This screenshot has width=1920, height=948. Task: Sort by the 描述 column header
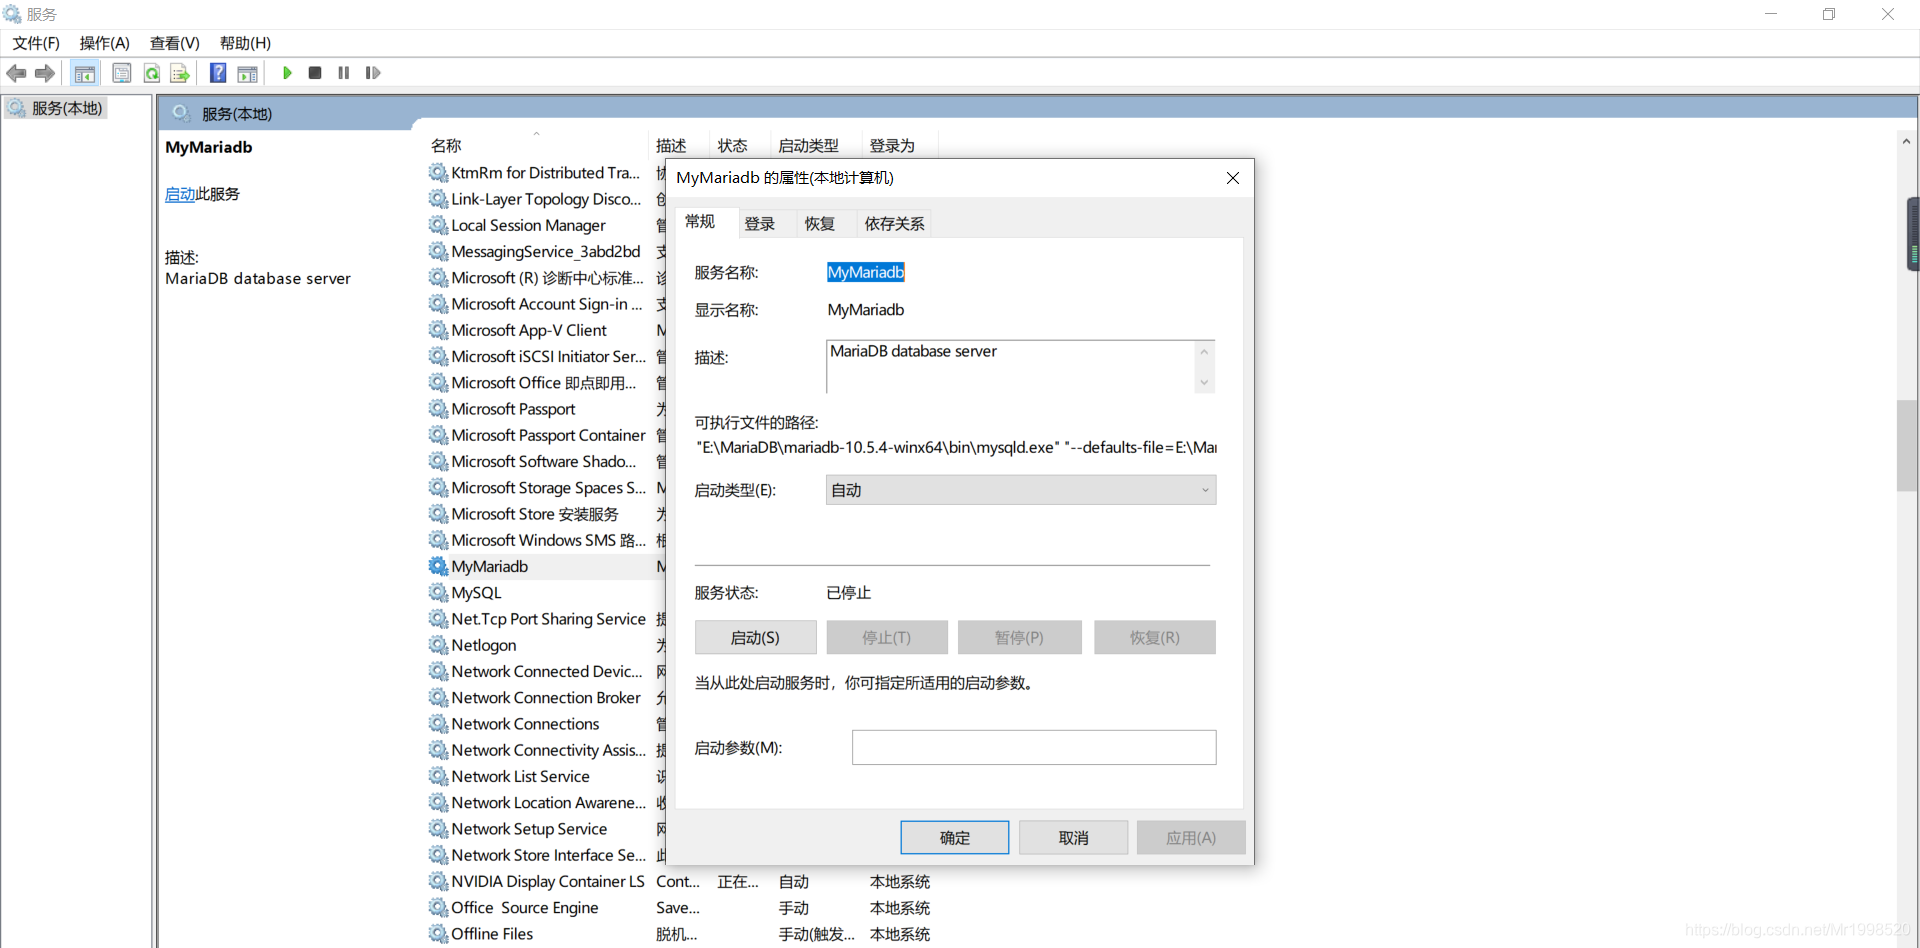678,146
